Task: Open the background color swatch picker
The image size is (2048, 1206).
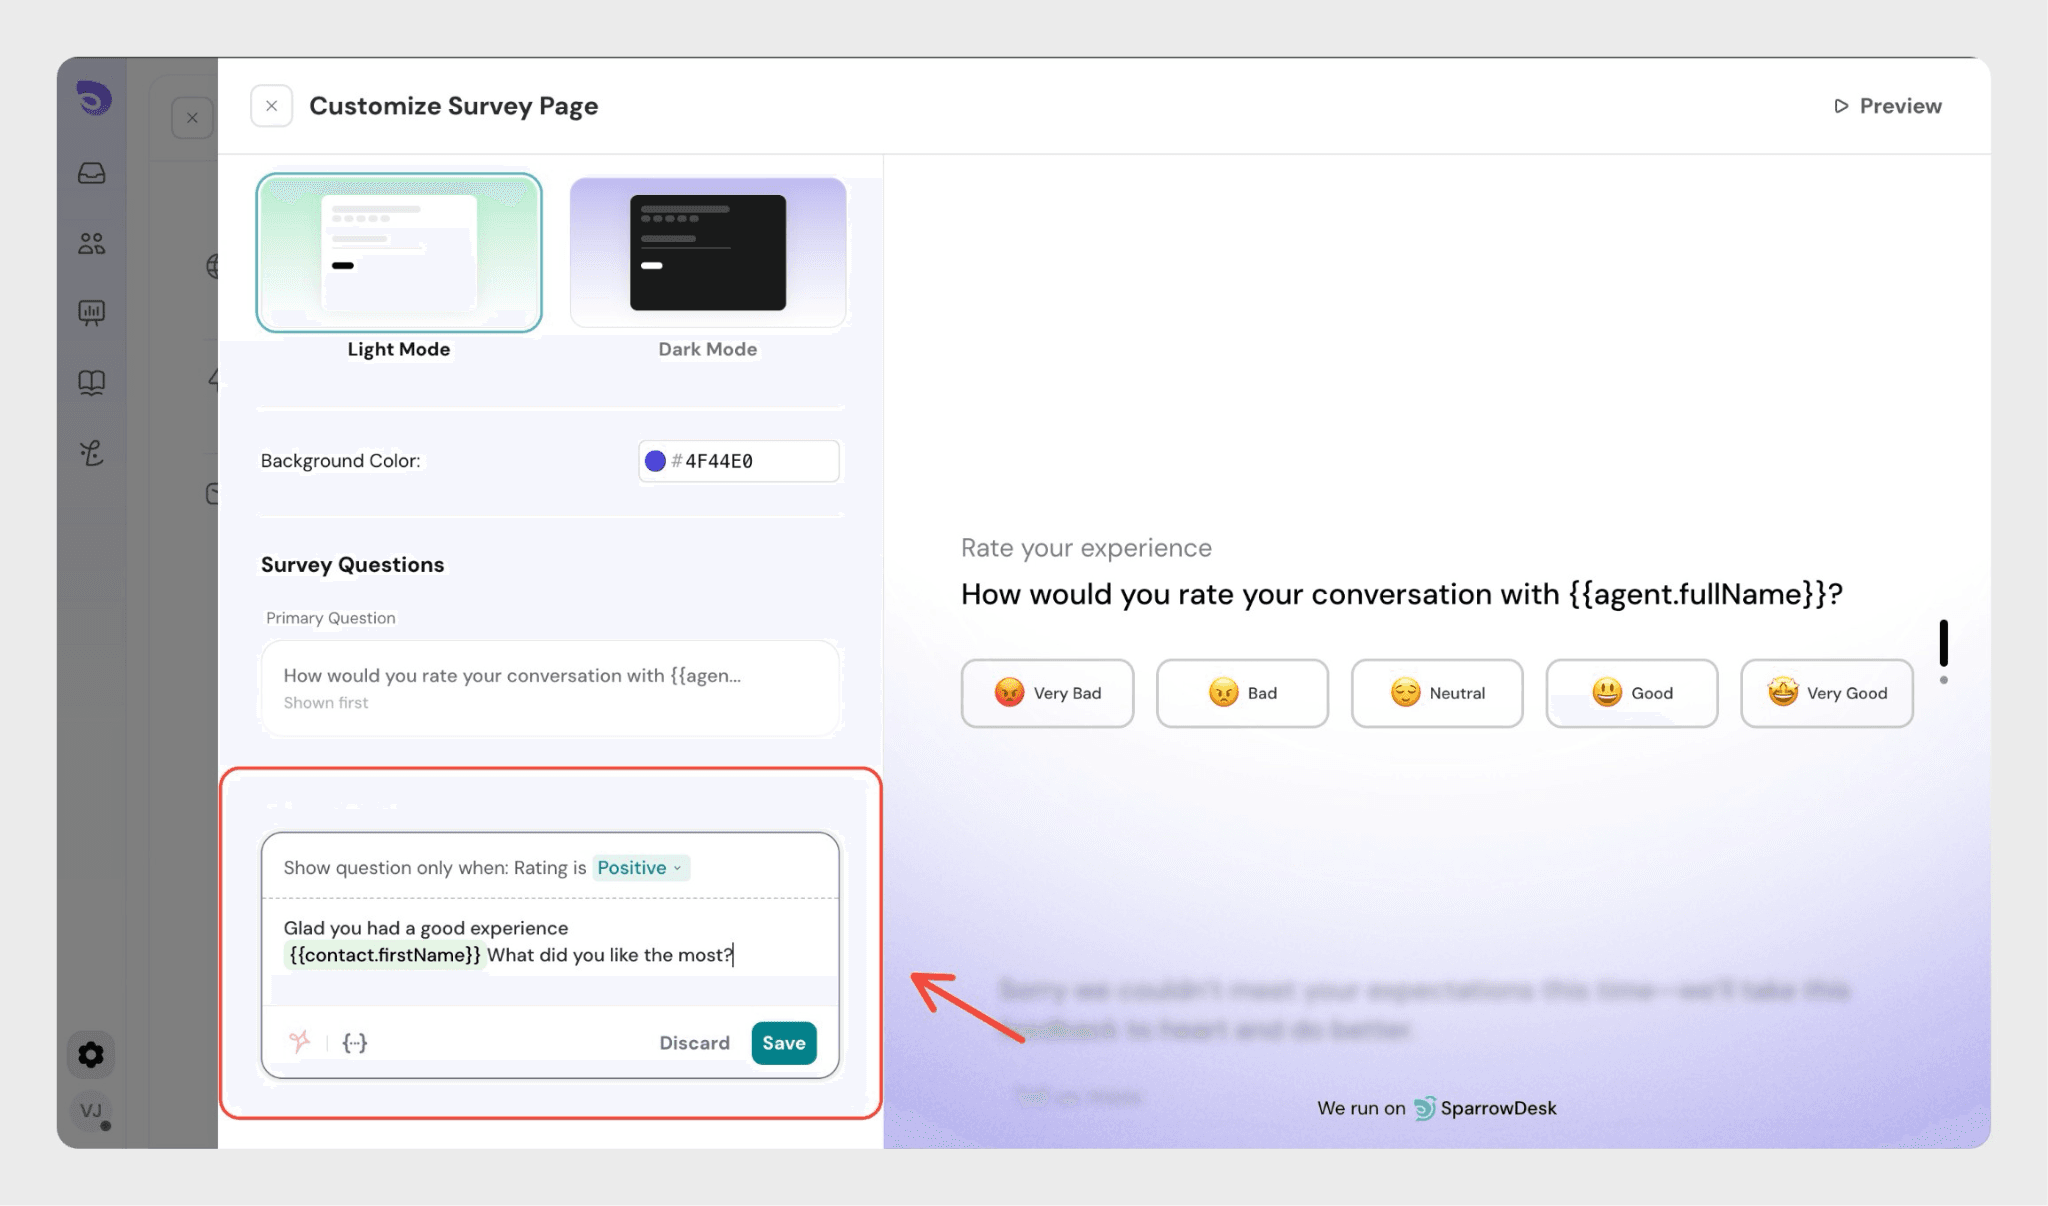Action: click(x=655, y=461)
